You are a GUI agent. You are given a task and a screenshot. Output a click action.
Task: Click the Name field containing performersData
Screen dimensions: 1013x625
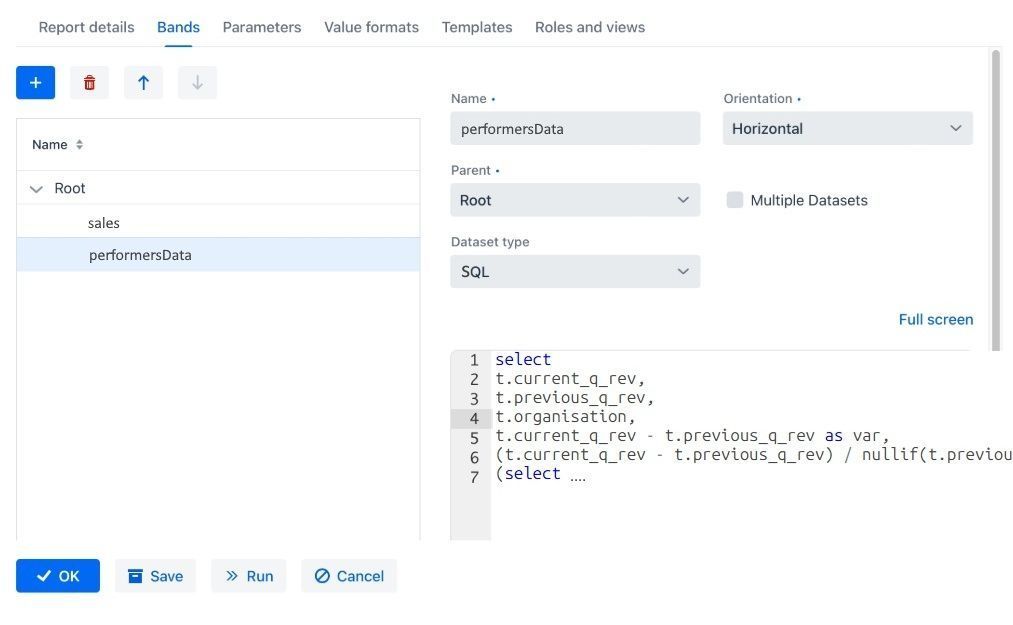click(574, 128)
